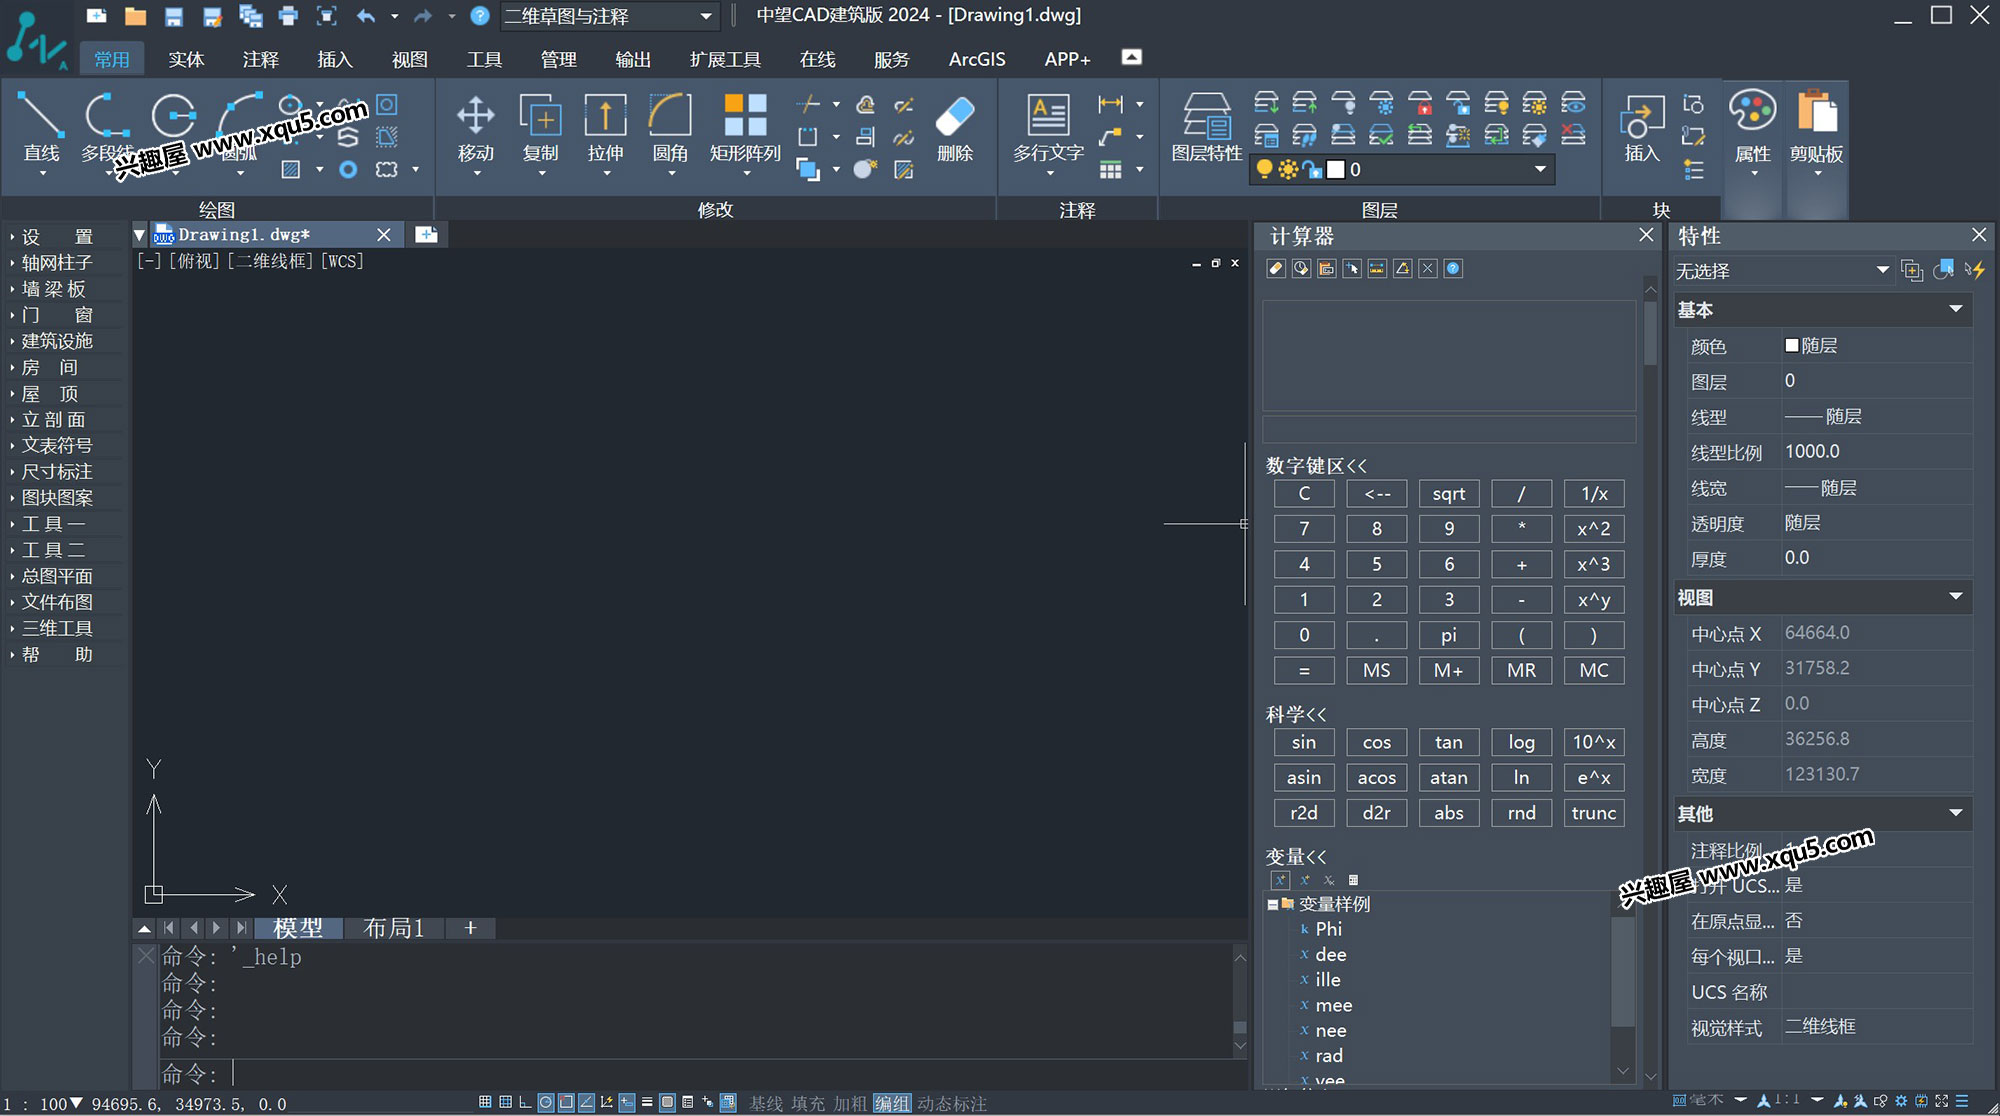The height and width of the screenshot is (1116, 2000).
Task: Open the Properties (属性) palette icon
Action: pyautogui.click(x=1752, y=127)
